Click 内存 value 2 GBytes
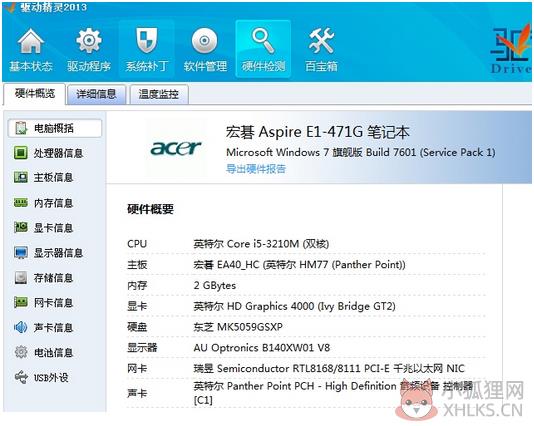 tap(215, 285)
